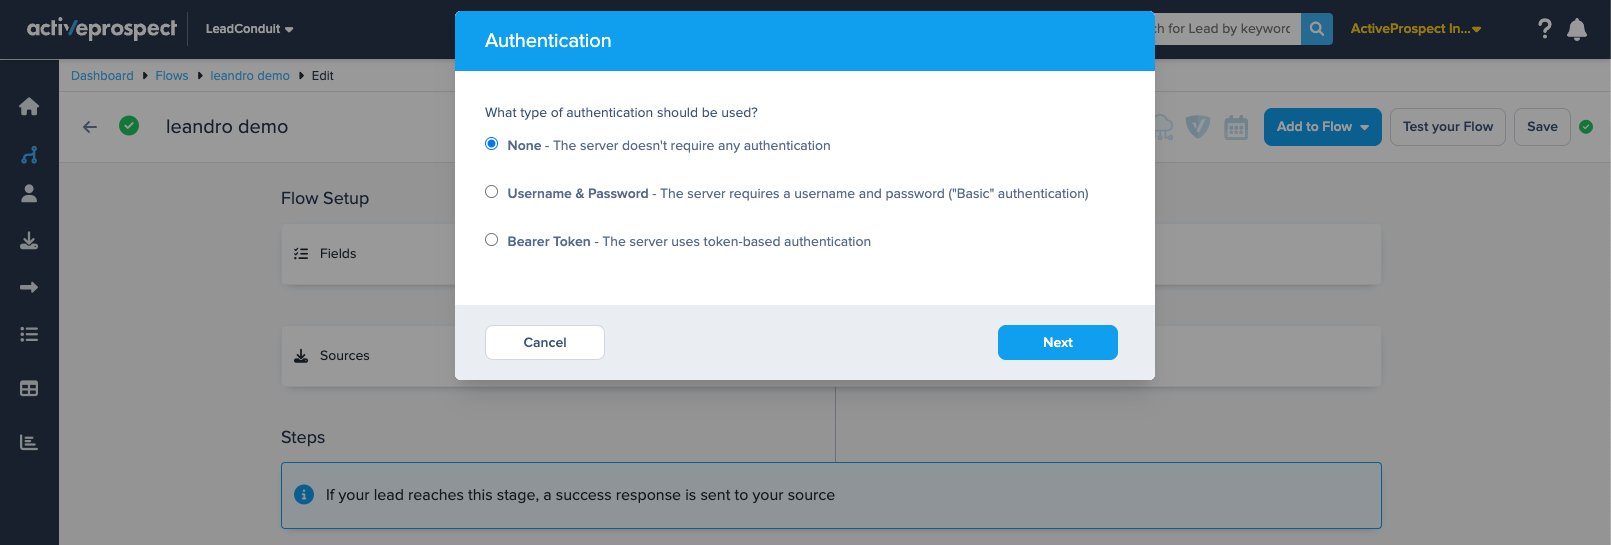Go to Dashboard breadcrumb link
Image resolution: width=1611 pixels, height=545 pixels.
tap(102, 76)
